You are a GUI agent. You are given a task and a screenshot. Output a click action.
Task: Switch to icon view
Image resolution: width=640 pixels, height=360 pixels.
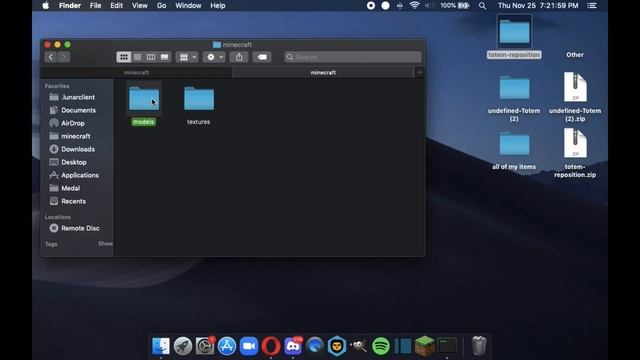(124, 57)
